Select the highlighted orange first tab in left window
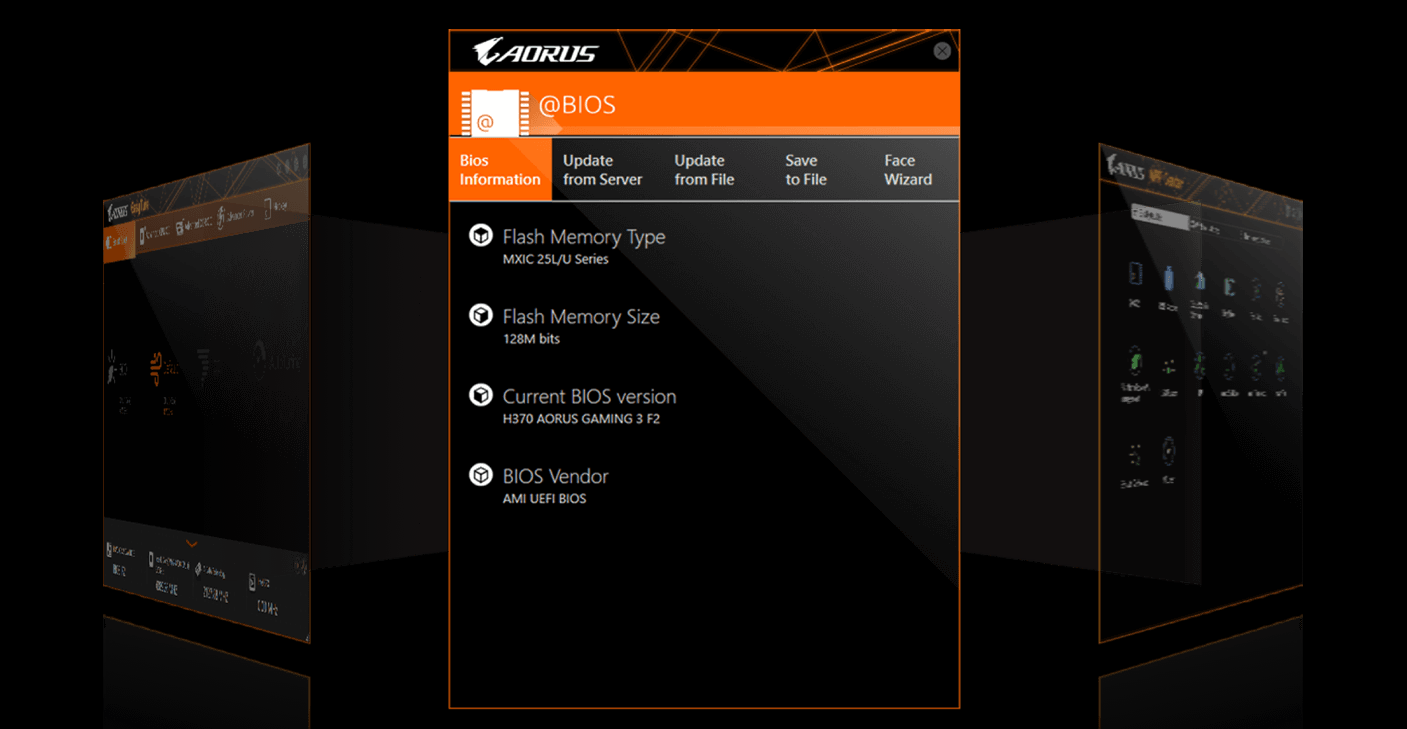Image resolution: width=1407 pixels, height=729 pixels. [118, 242]
